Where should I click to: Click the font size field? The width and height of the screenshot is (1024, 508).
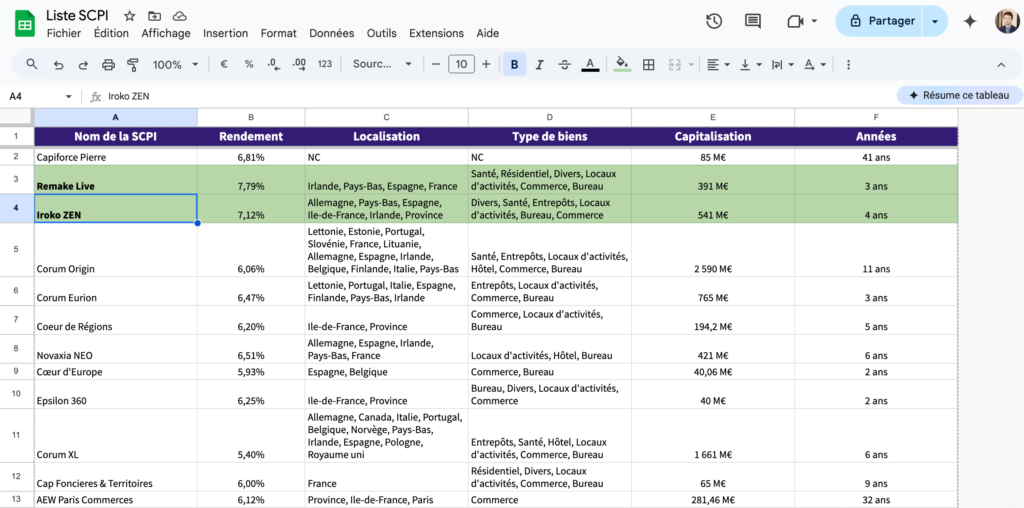461,64
